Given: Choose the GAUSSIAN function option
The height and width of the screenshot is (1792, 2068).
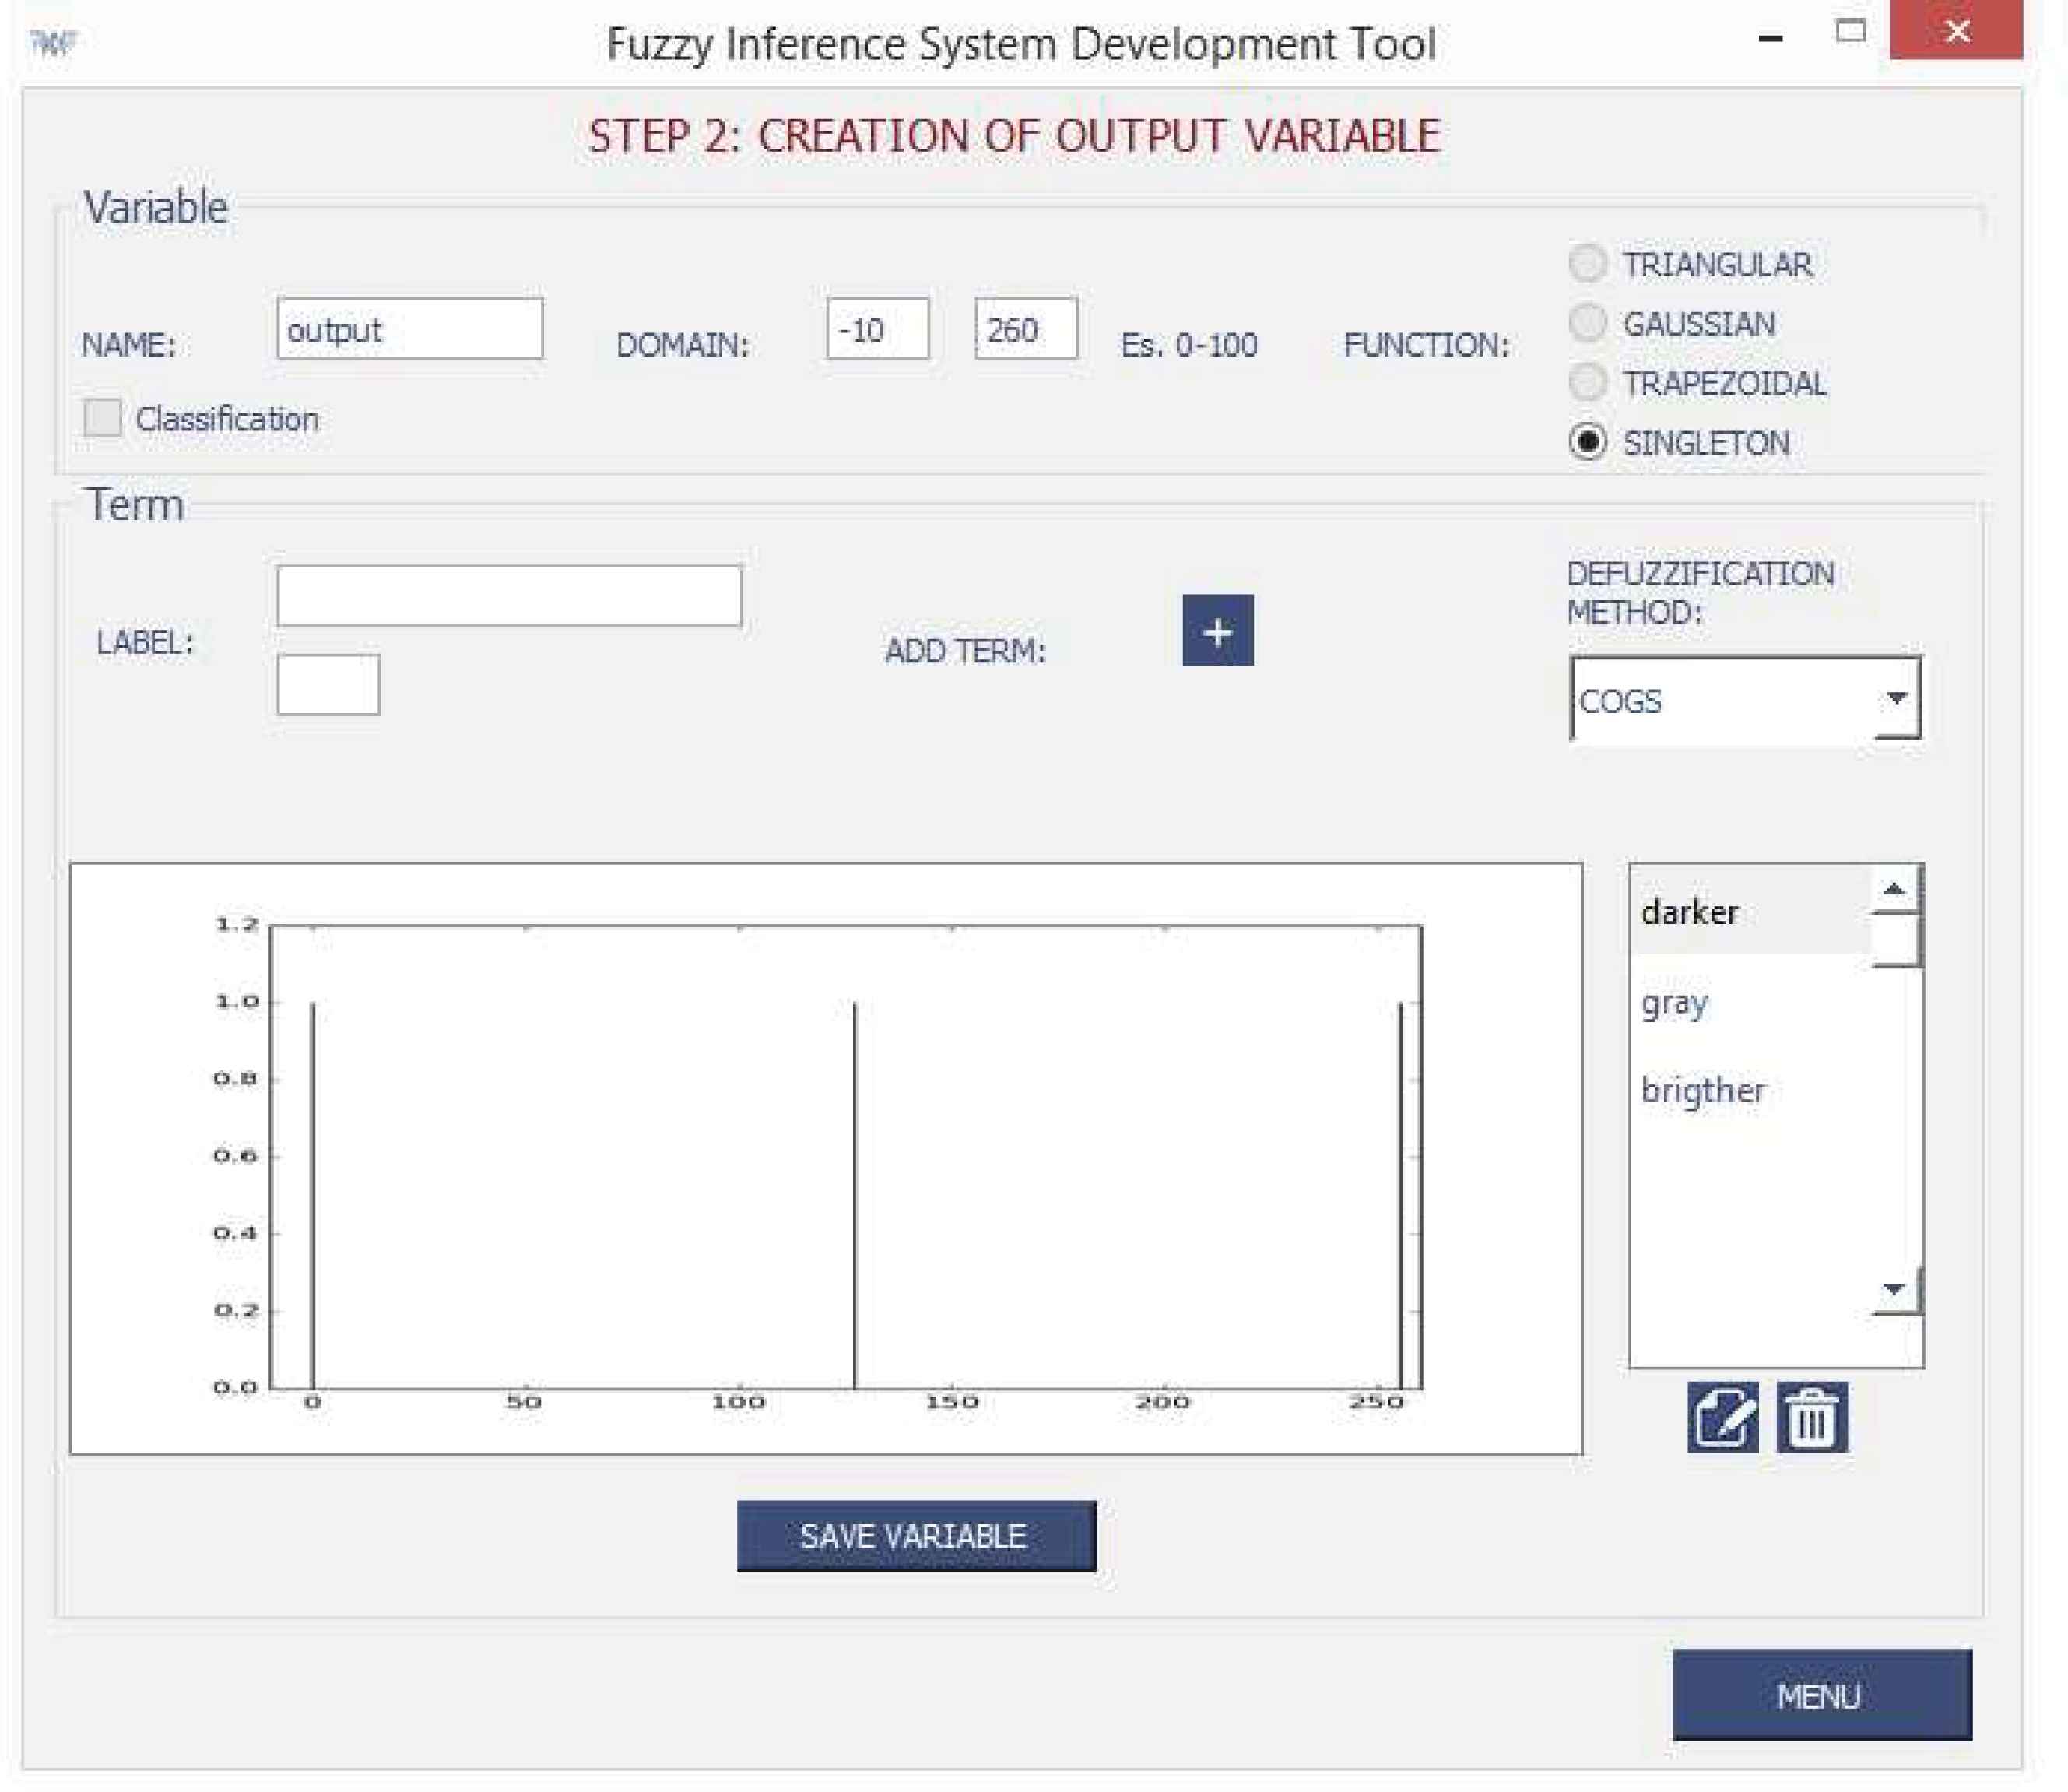Looking at the screenshot, I should (x=1587, y=323).
